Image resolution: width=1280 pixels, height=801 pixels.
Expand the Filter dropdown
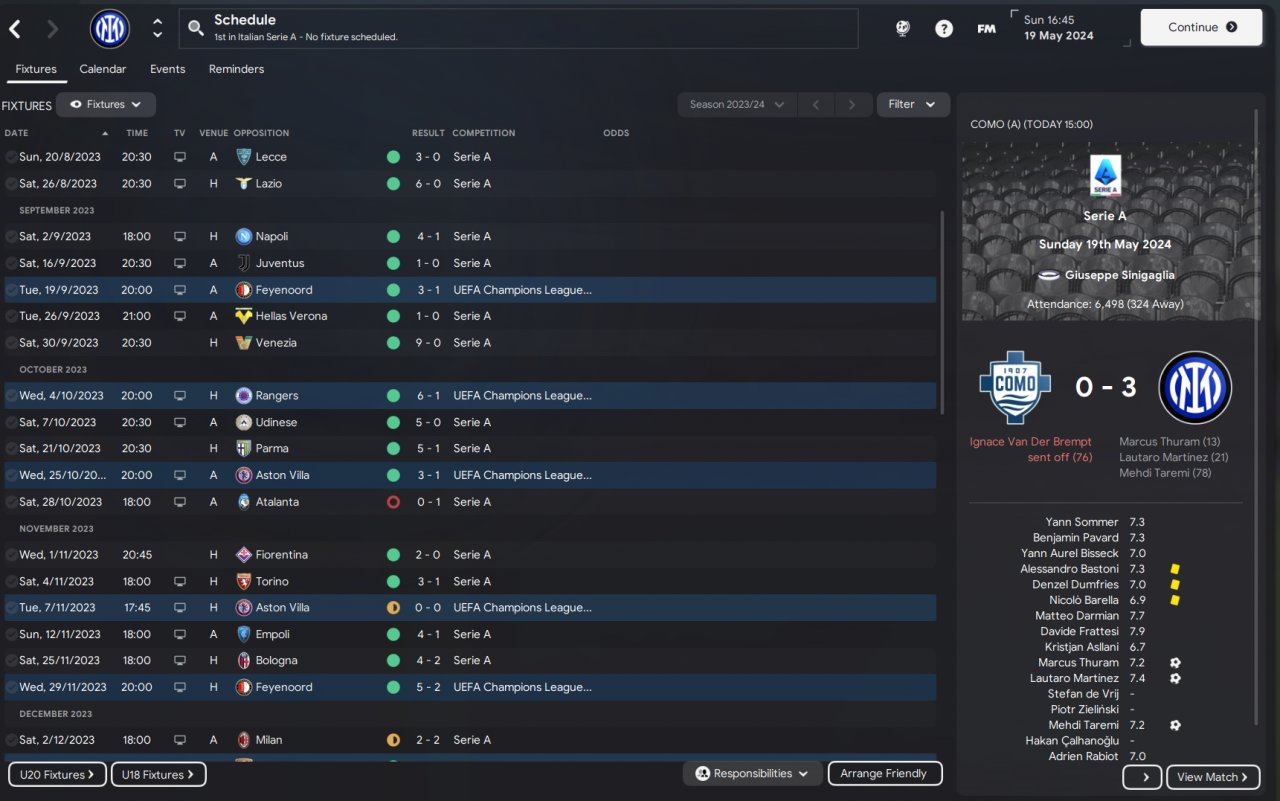(x=913, y=104)
